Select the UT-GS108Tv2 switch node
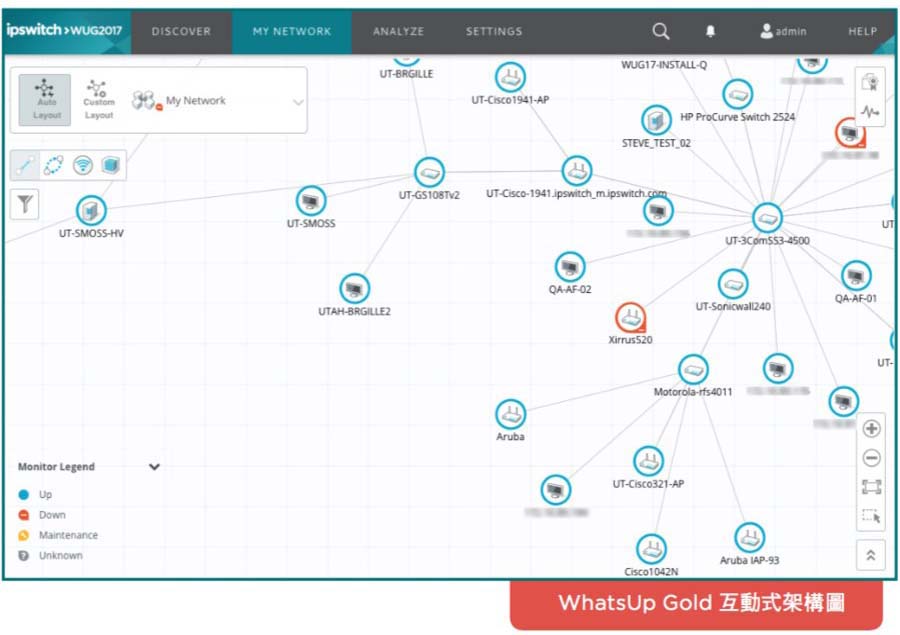Image resolution: width=900 pixels, height=635 pixels. [x=429, y=172]
